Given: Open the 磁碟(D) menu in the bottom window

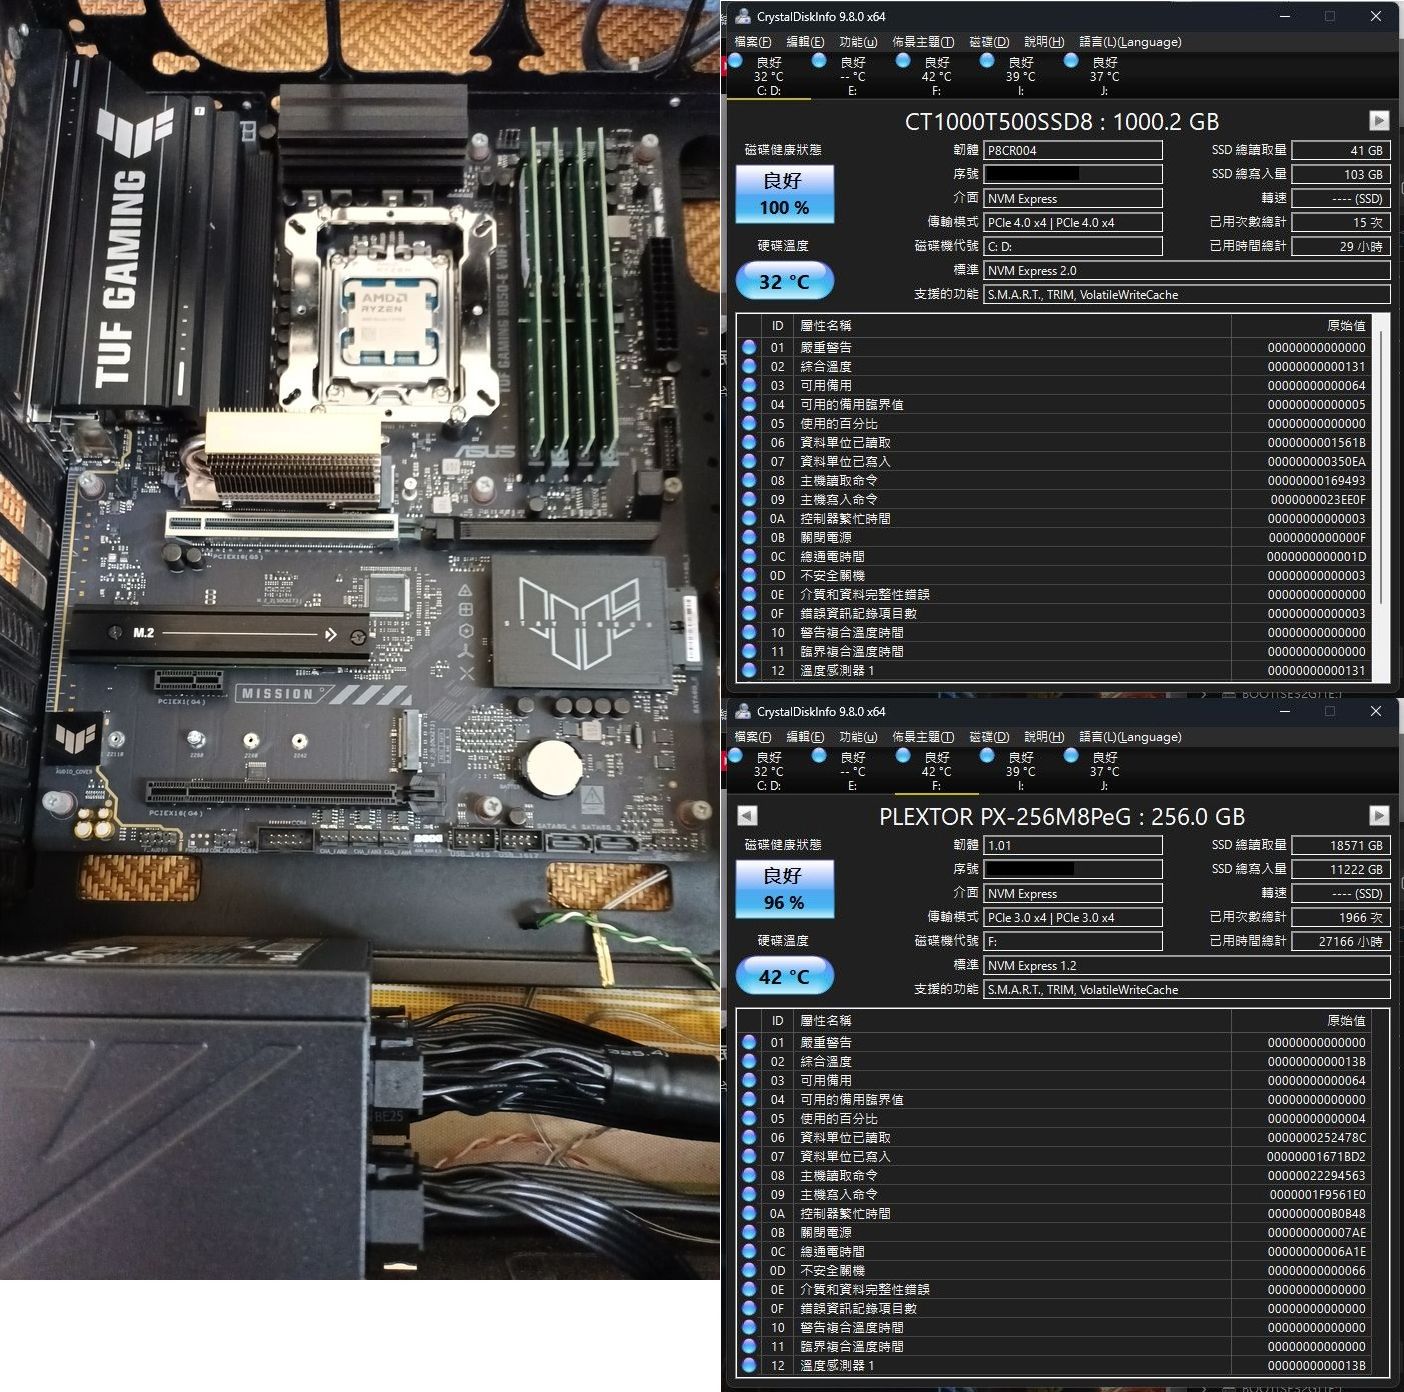Looking at the screenshot, I should coord(989,737).
